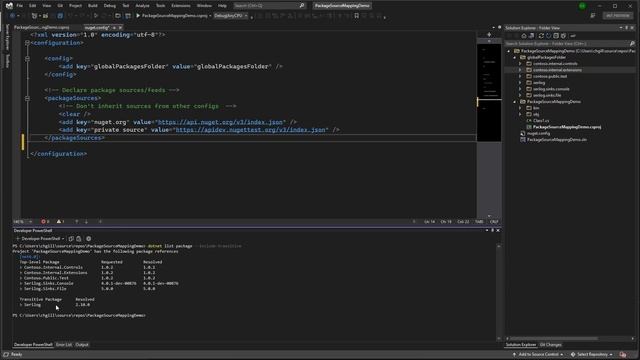Screen dimensions: 640x360
Task: Open the editor zoom level dropdown
Action: pyautogui.click(x=22, y=222)
